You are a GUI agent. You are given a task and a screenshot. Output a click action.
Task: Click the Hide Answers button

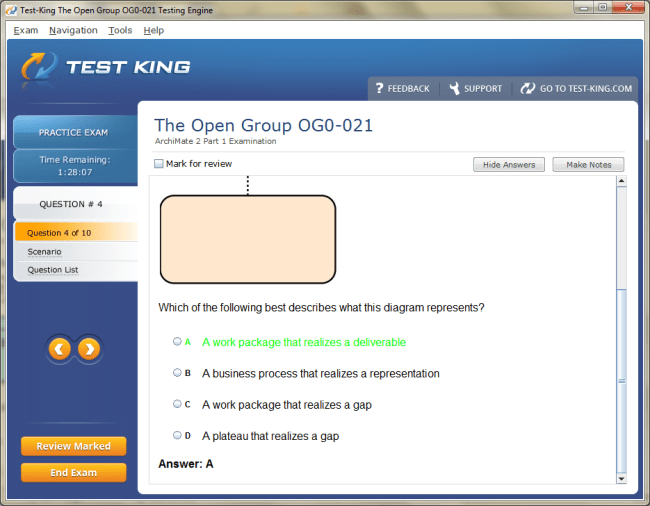pyautogui.click(x=509, y=165)
